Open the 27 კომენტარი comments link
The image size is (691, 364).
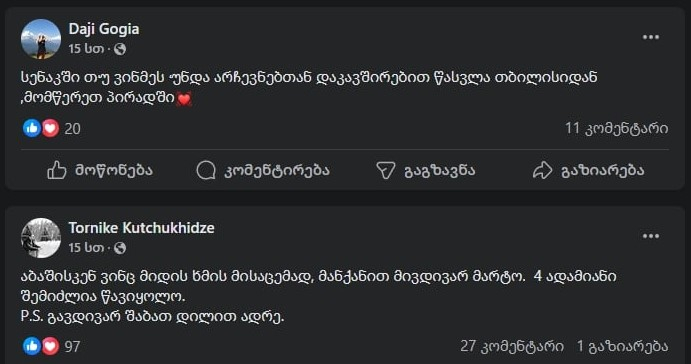(x=512, y=346)
